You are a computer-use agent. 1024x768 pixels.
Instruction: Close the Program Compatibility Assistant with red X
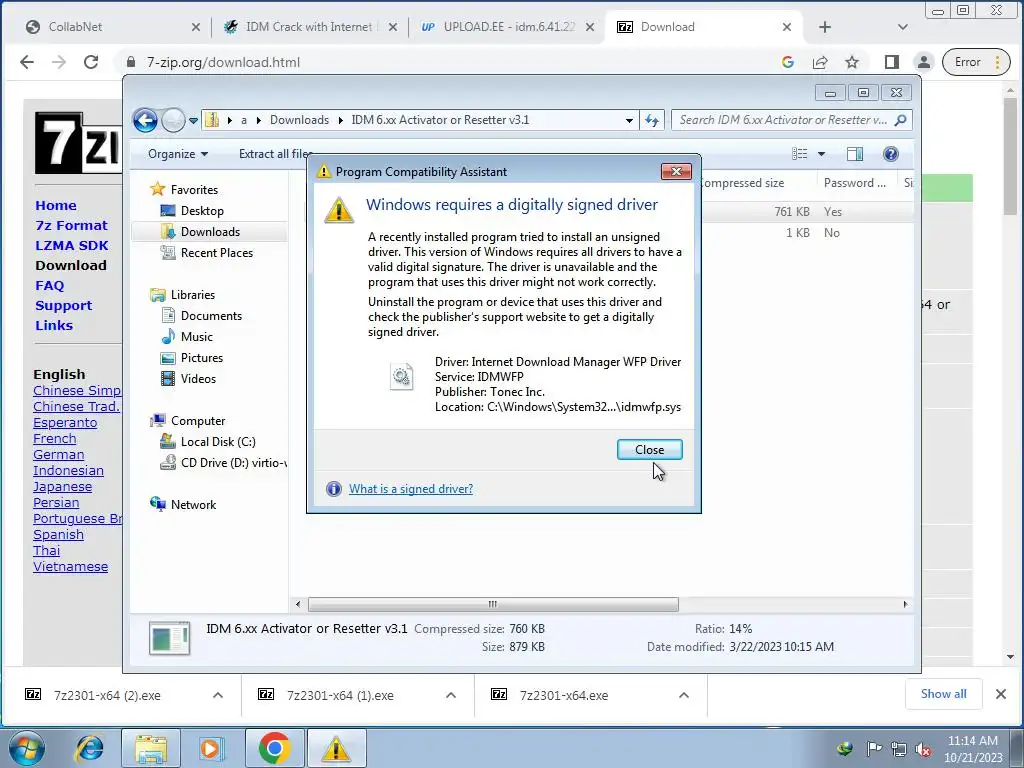tap(676, 171)
